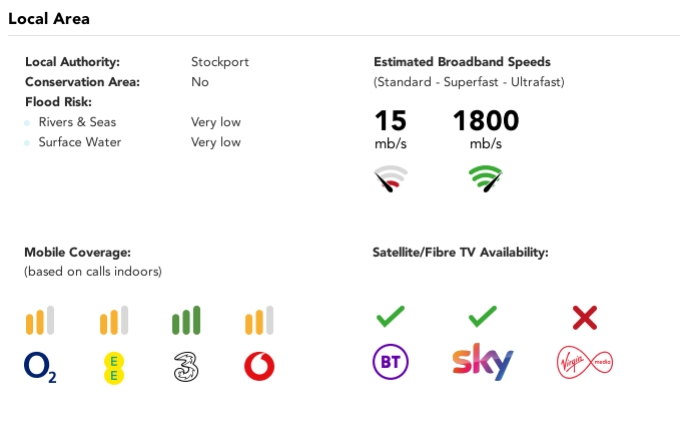Click the red standard speed gauge icon

390,178
